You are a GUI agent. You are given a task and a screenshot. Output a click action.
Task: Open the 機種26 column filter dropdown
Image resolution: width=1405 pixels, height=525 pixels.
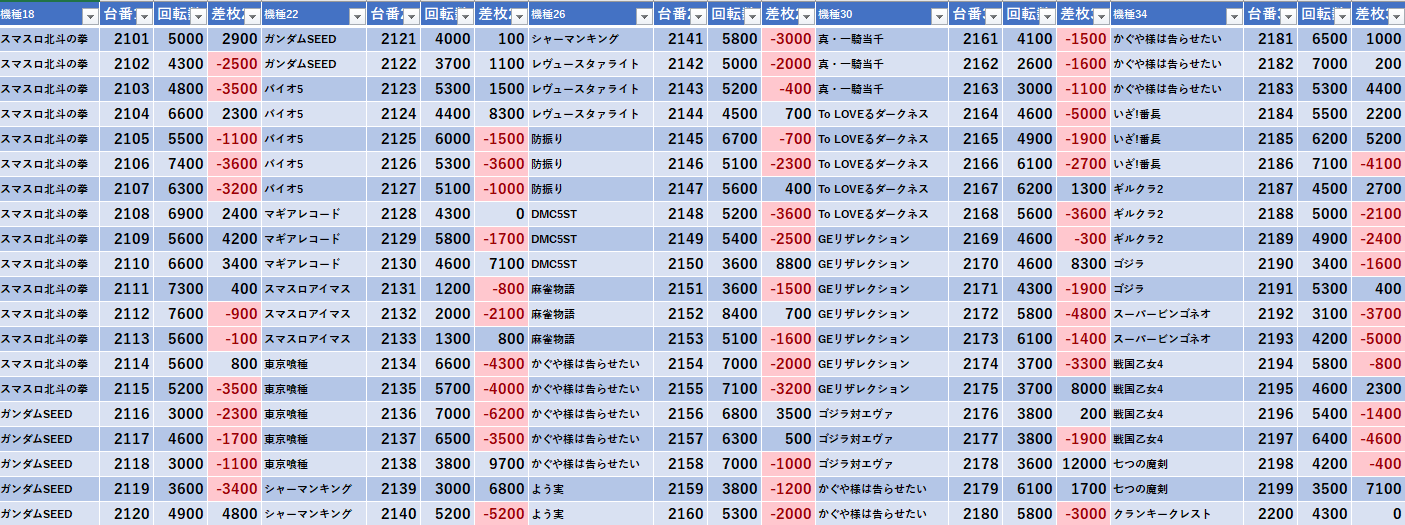[x=644, y=16]
